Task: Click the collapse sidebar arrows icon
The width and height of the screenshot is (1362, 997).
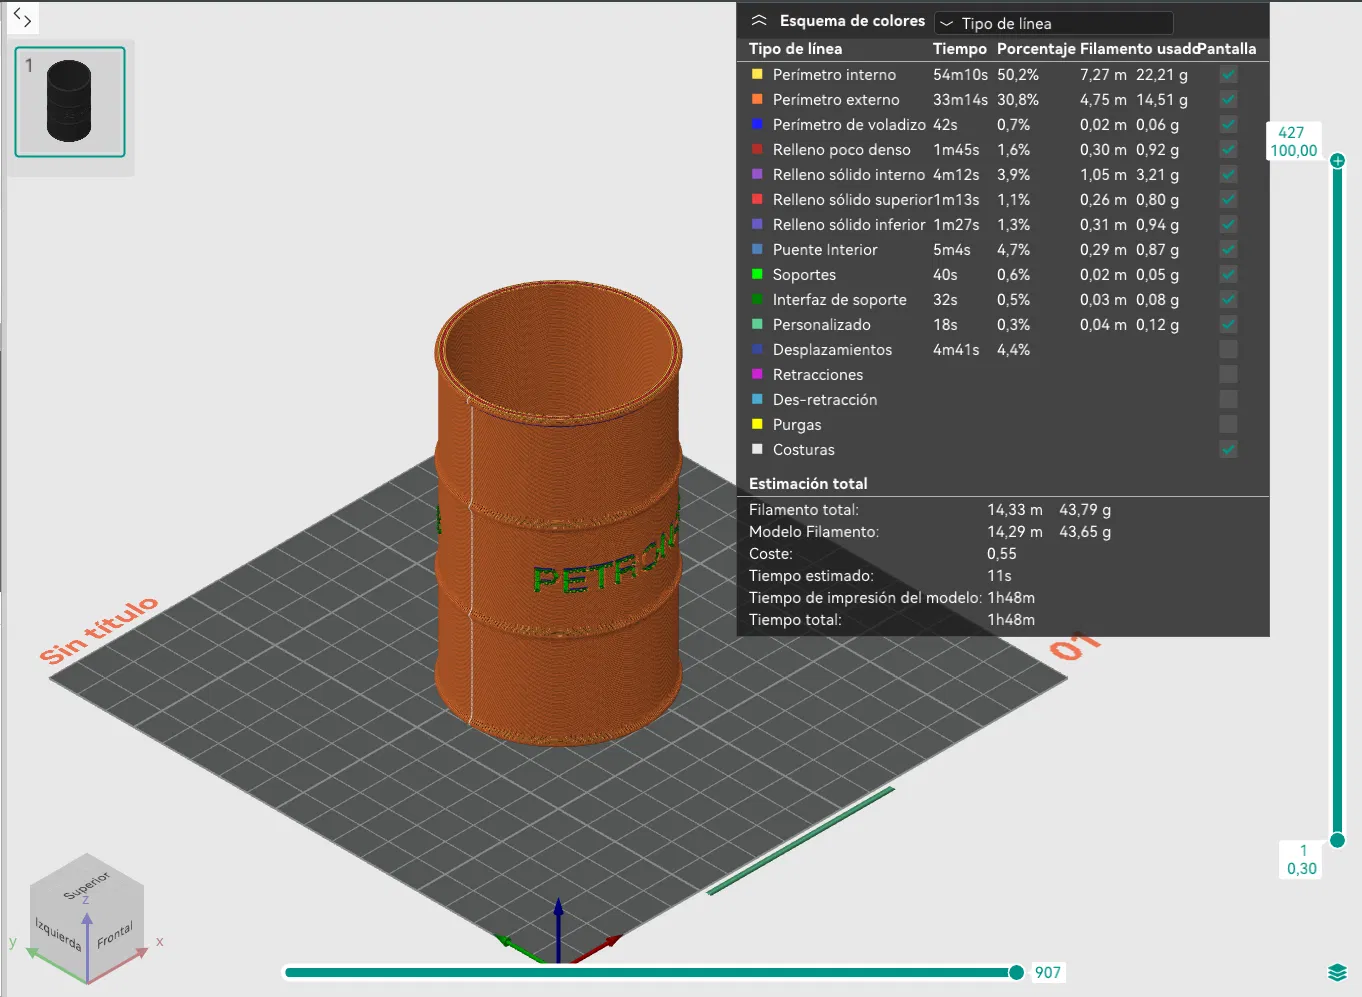Action: coord(22,16)
